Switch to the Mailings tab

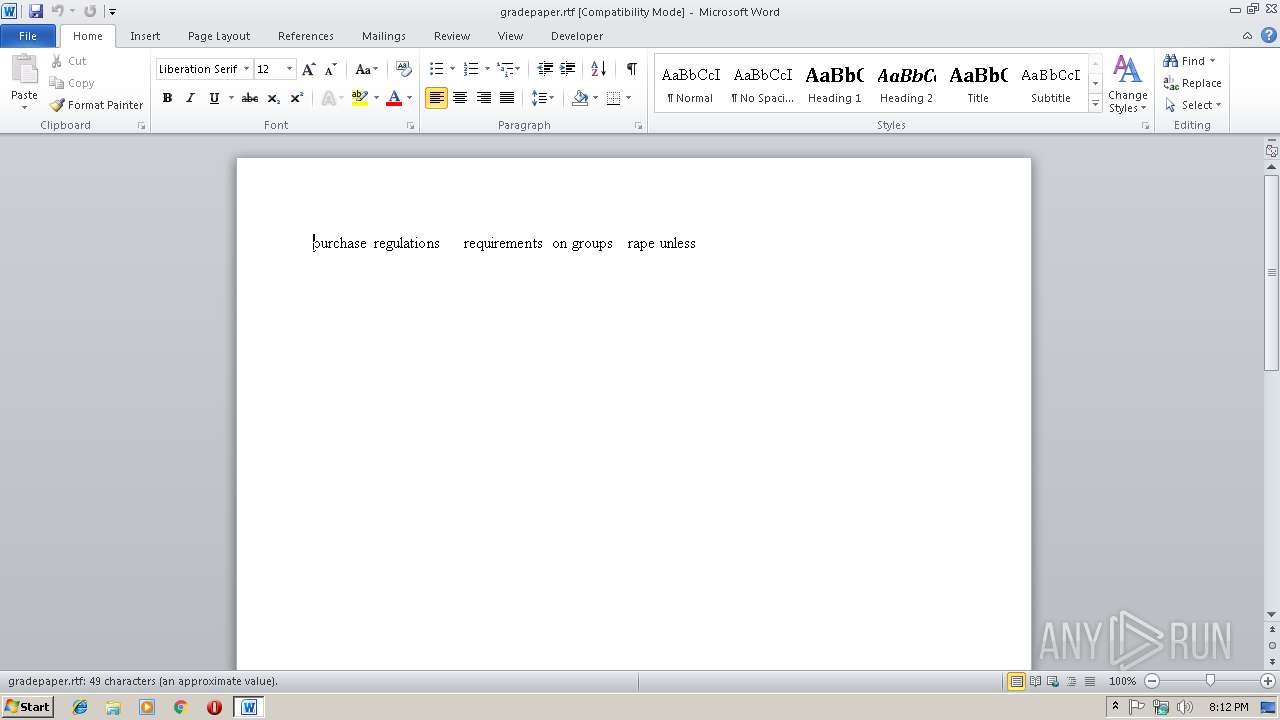tap(384, 36)
